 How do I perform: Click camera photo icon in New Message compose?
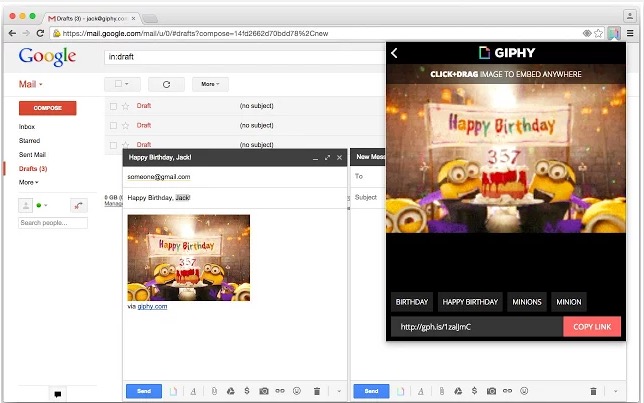tap(491, 391)
